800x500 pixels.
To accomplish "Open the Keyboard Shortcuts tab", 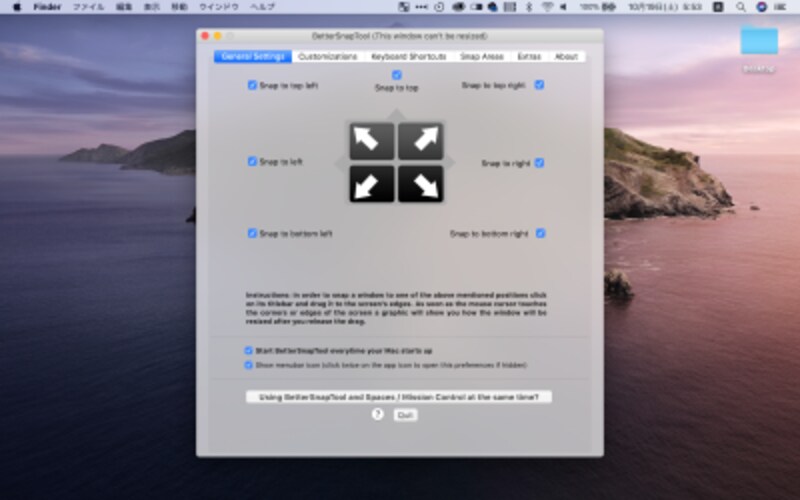I will click(x=409, y=56).
